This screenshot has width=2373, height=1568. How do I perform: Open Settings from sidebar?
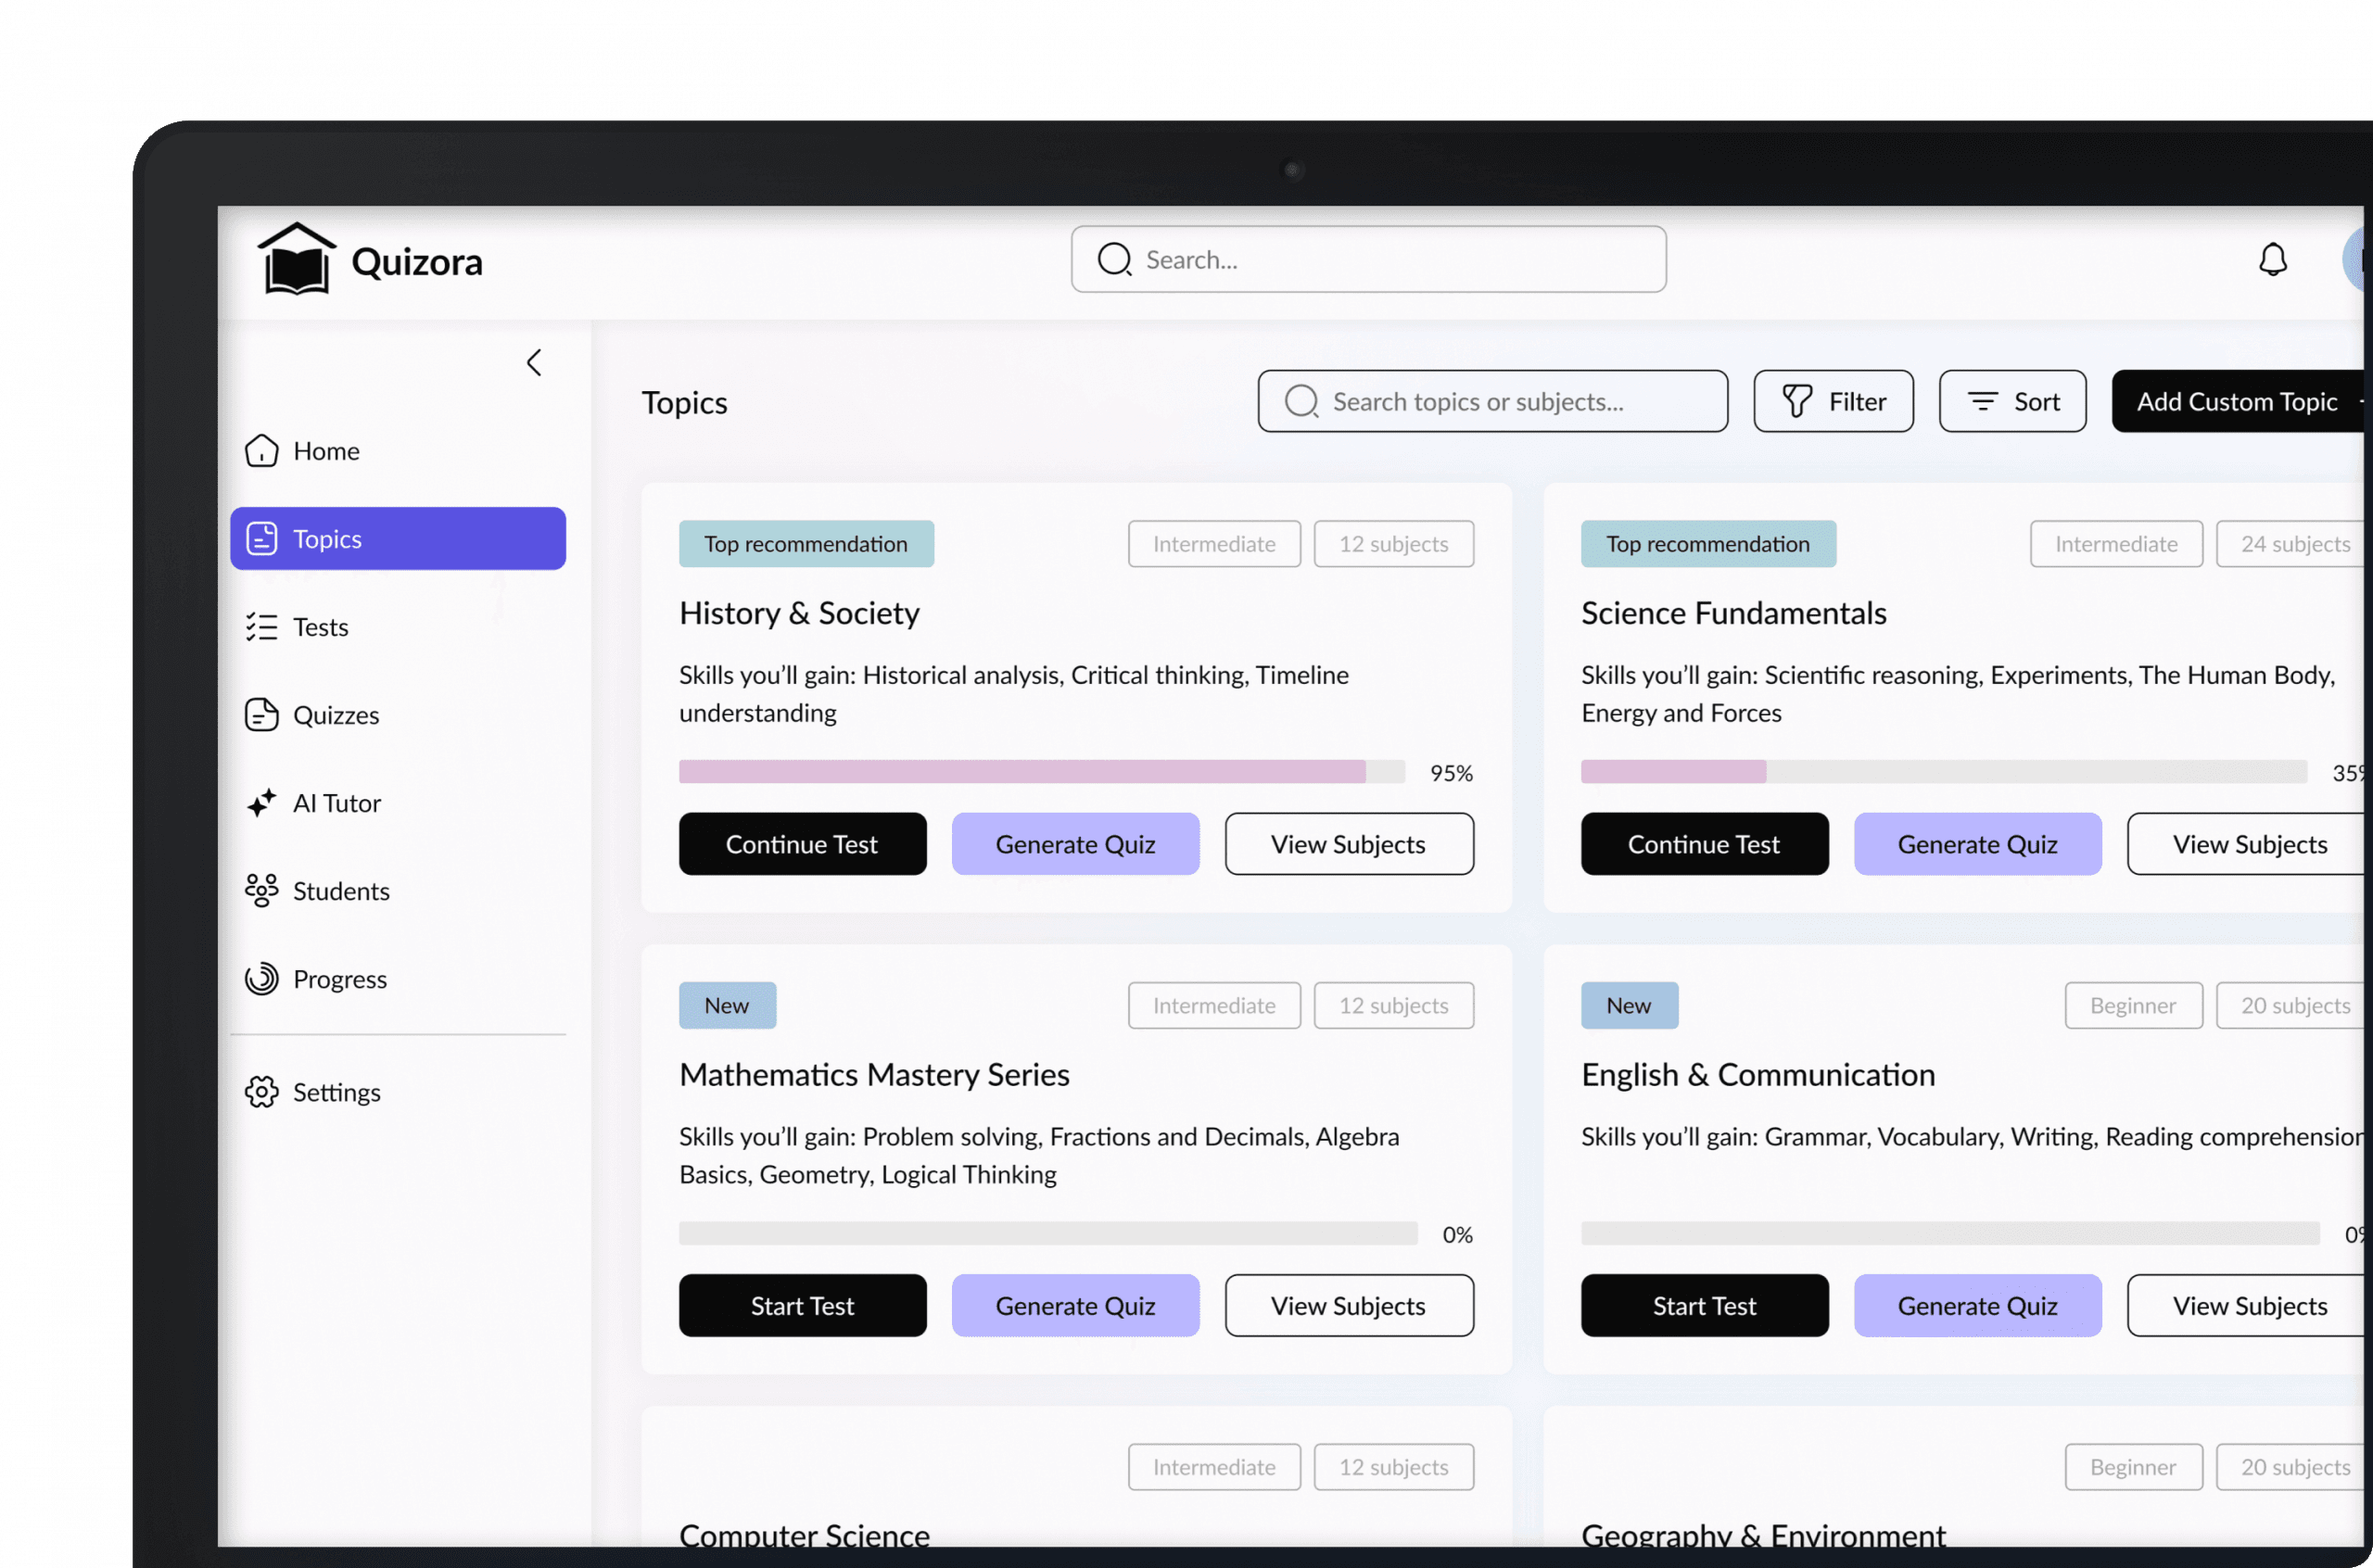pos(398,1092)
